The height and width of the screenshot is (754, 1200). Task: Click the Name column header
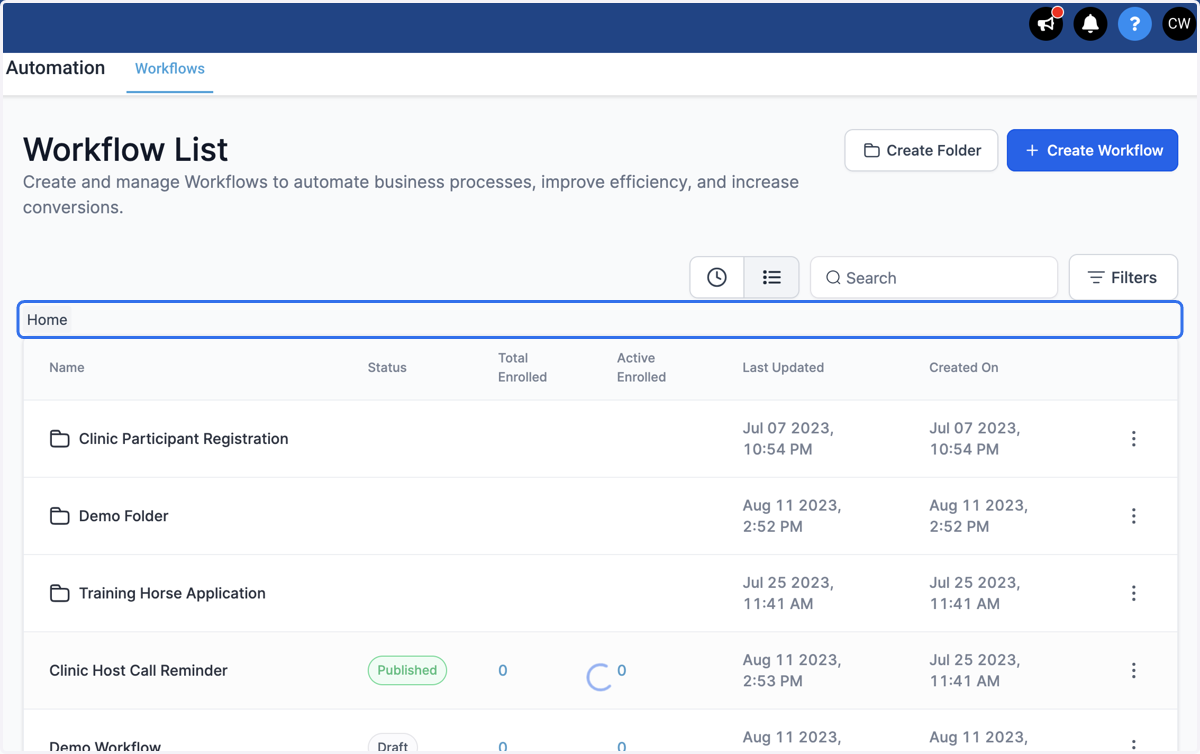pyautogui.click(x=67, y=367)
